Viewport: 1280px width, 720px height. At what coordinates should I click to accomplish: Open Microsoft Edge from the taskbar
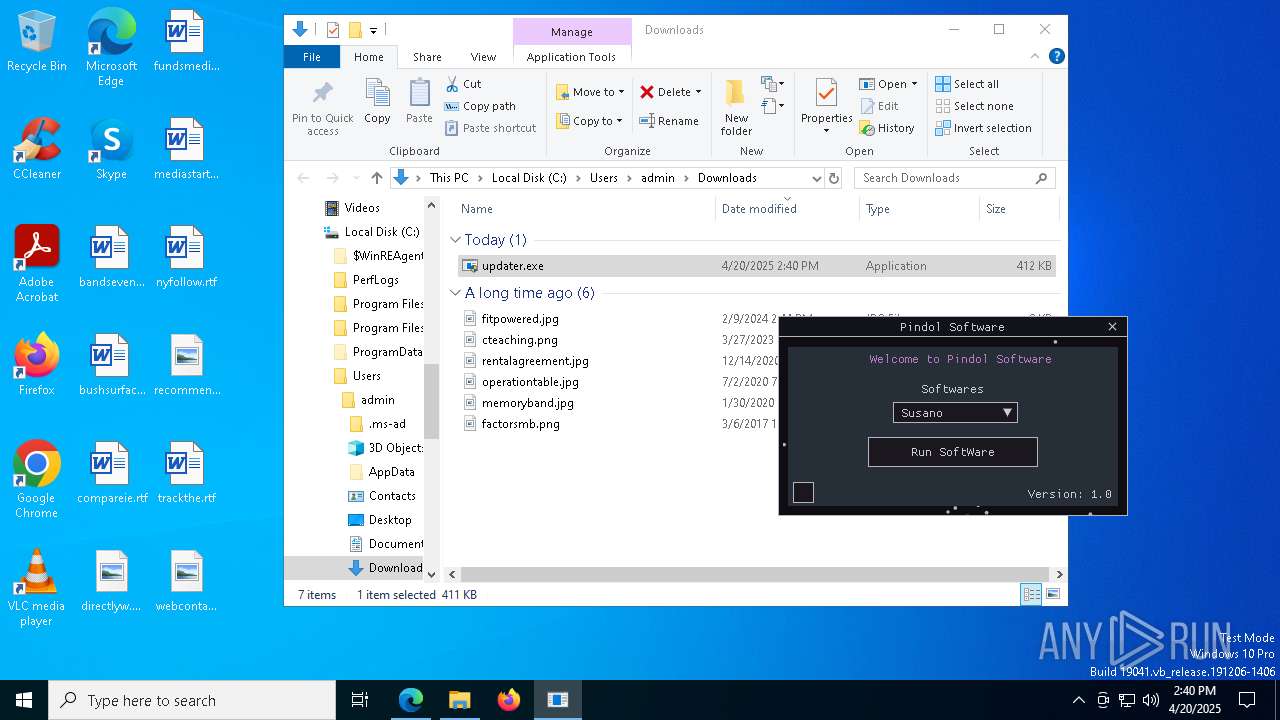(x=411, y=700)
